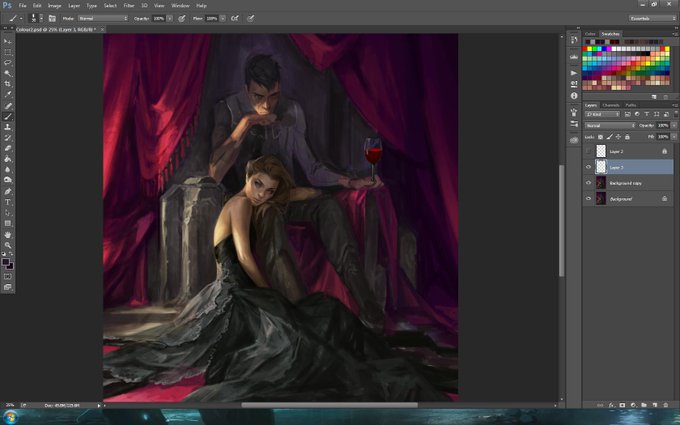The image size is (680, 425).
Task: Toggle lock all in Layers panel
Action: coord(627,137)
